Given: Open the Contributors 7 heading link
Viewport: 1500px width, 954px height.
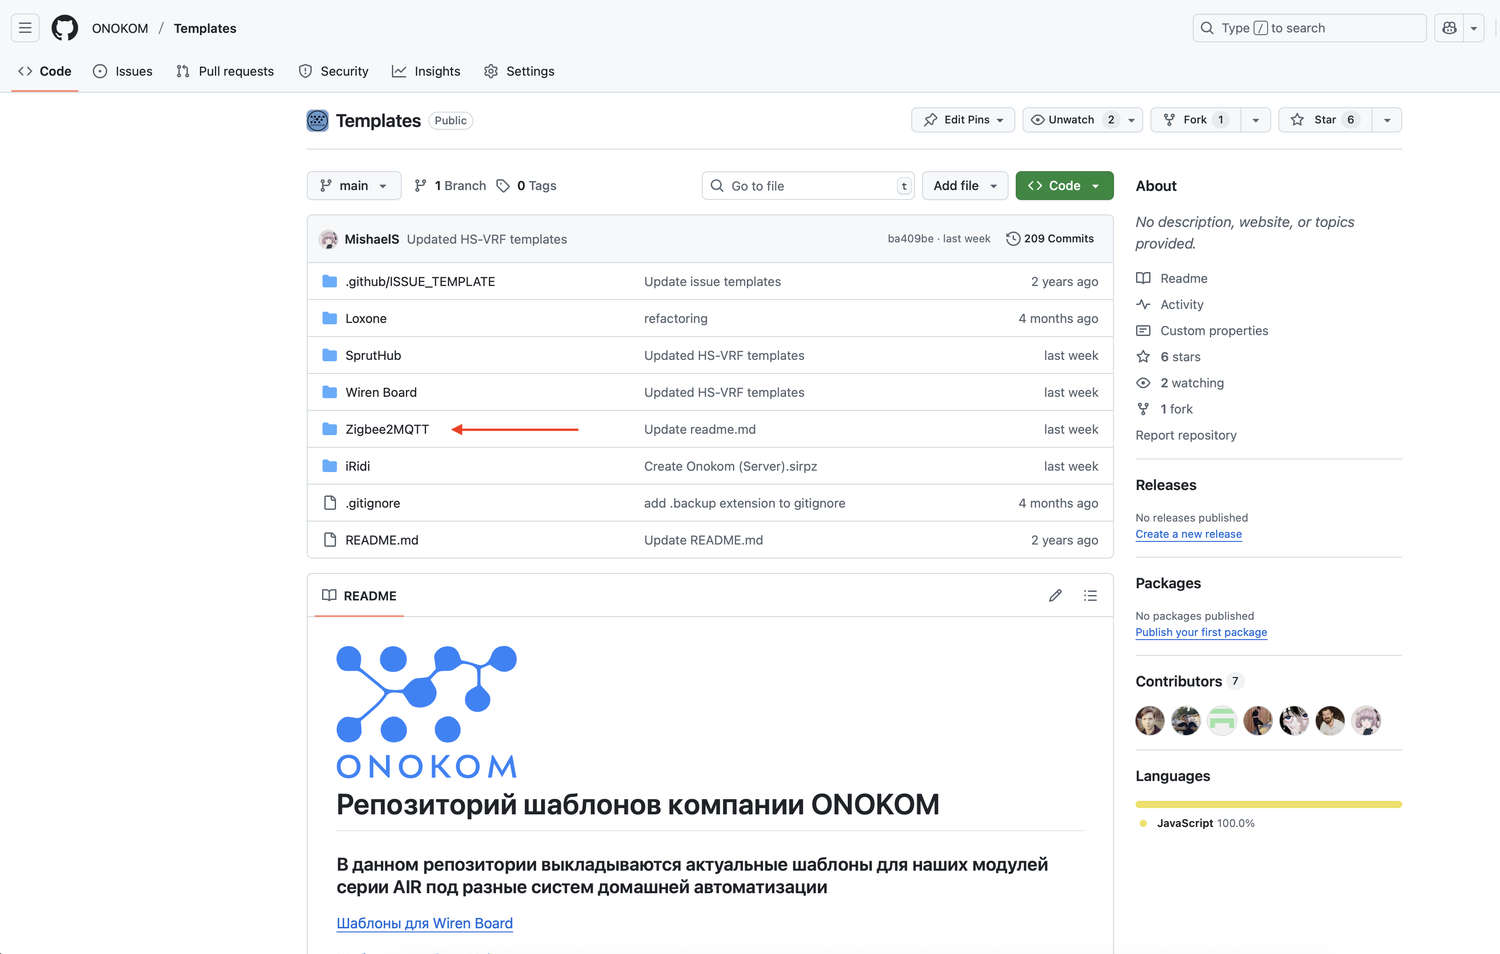Looking at the screenshot, I should [x=1189, y=682].
